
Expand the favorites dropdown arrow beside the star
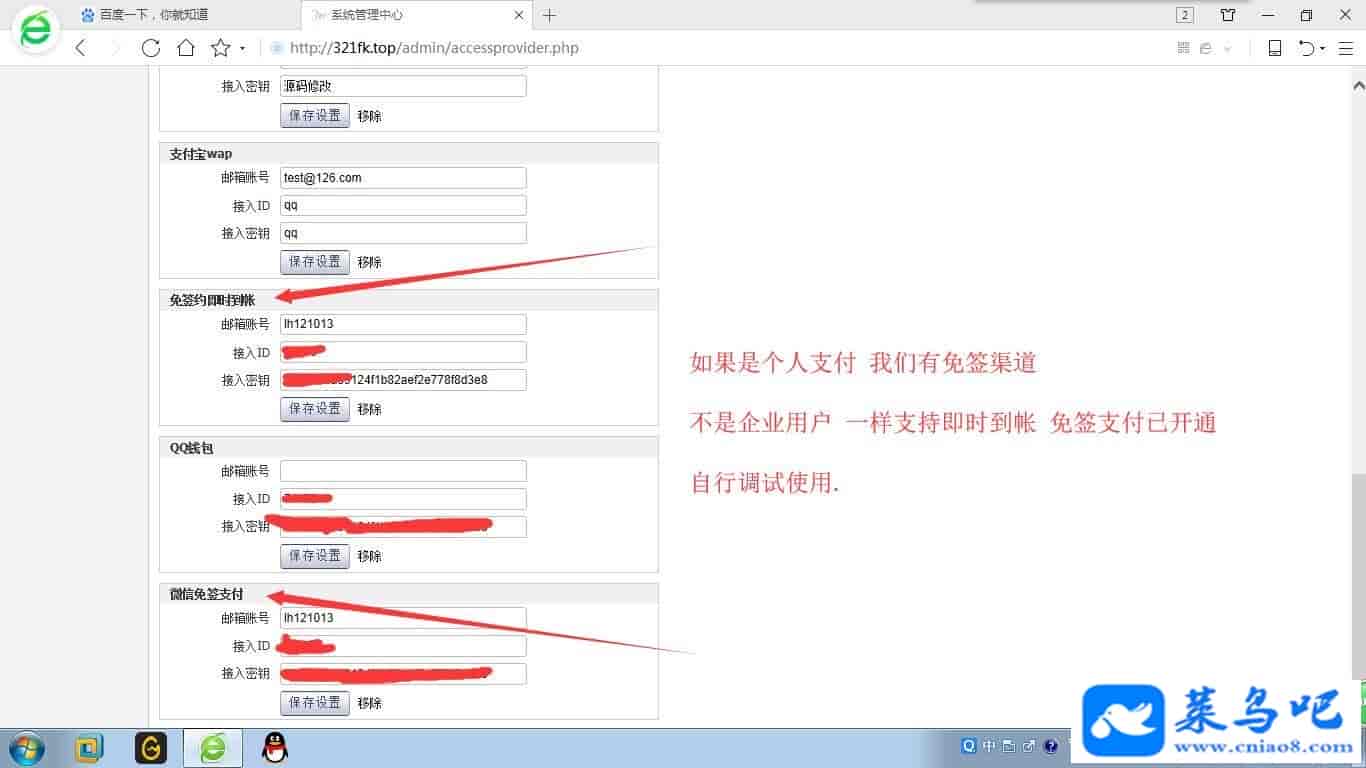pos(242,48)
